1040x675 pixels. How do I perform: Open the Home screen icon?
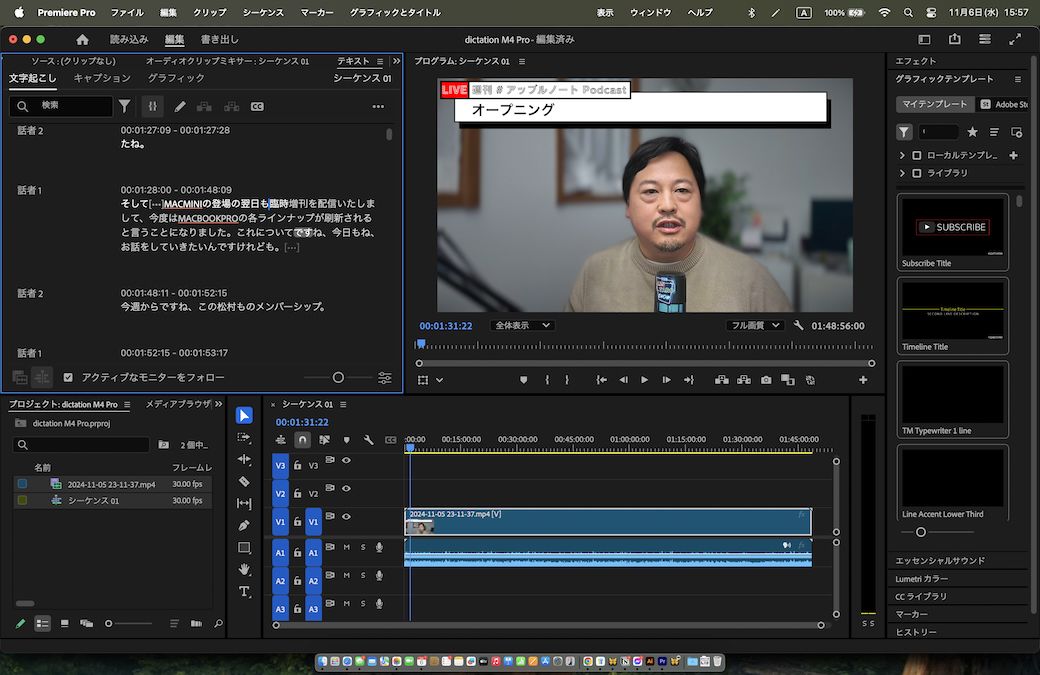(x=82, y=40)
